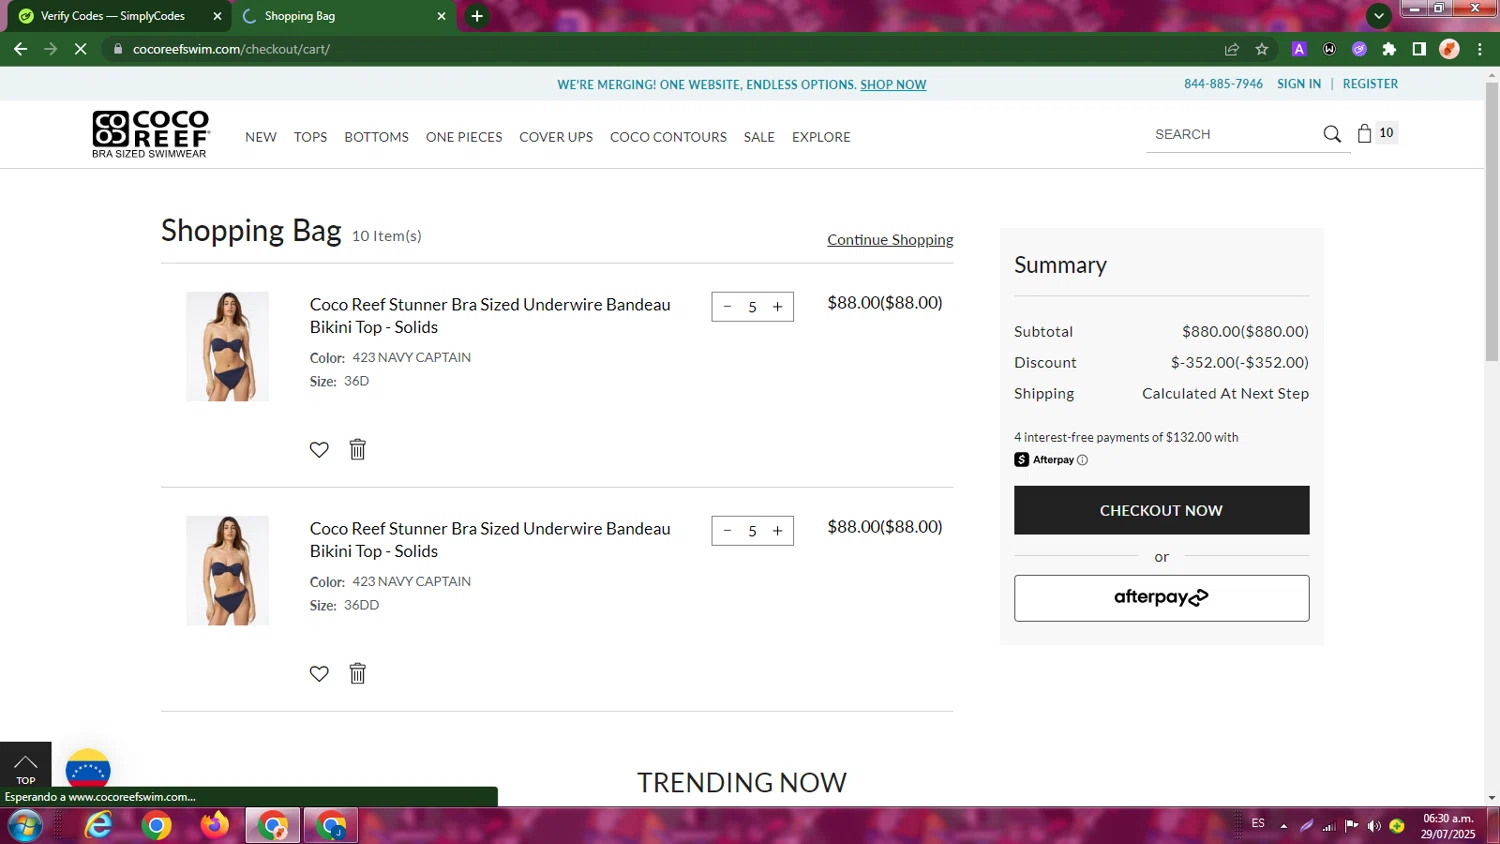Share this page via address bar icon
The width and height of the screenshot is (1500, 844).
tap(1232, 49)
